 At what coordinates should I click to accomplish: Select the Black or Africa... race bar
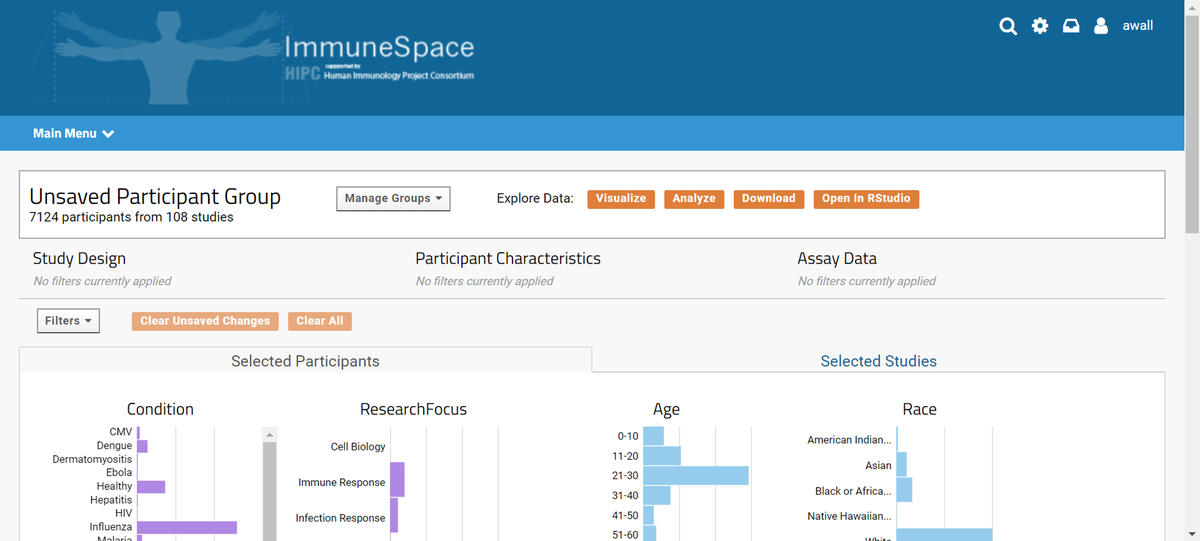(x=904, y=490)
